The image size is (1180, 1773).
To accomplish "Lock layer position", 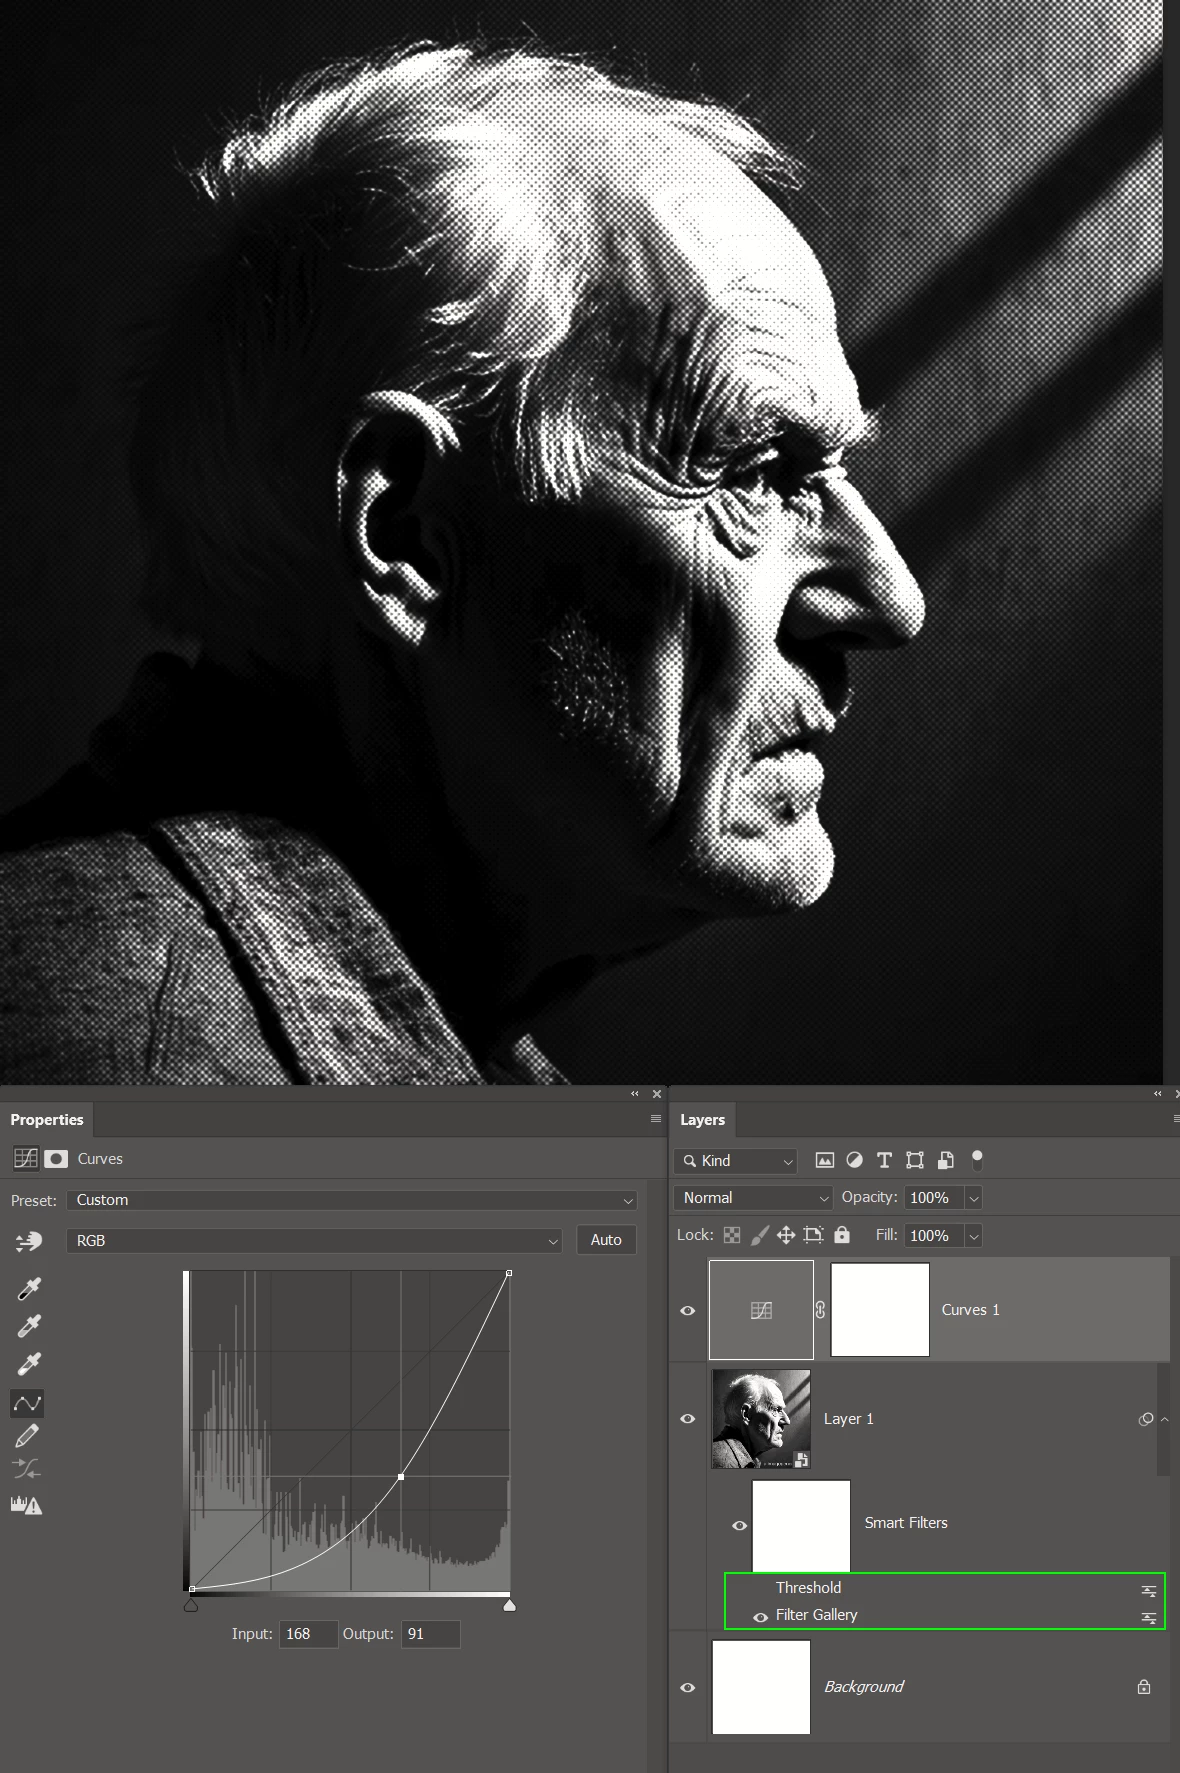I will click(786, 1235).
